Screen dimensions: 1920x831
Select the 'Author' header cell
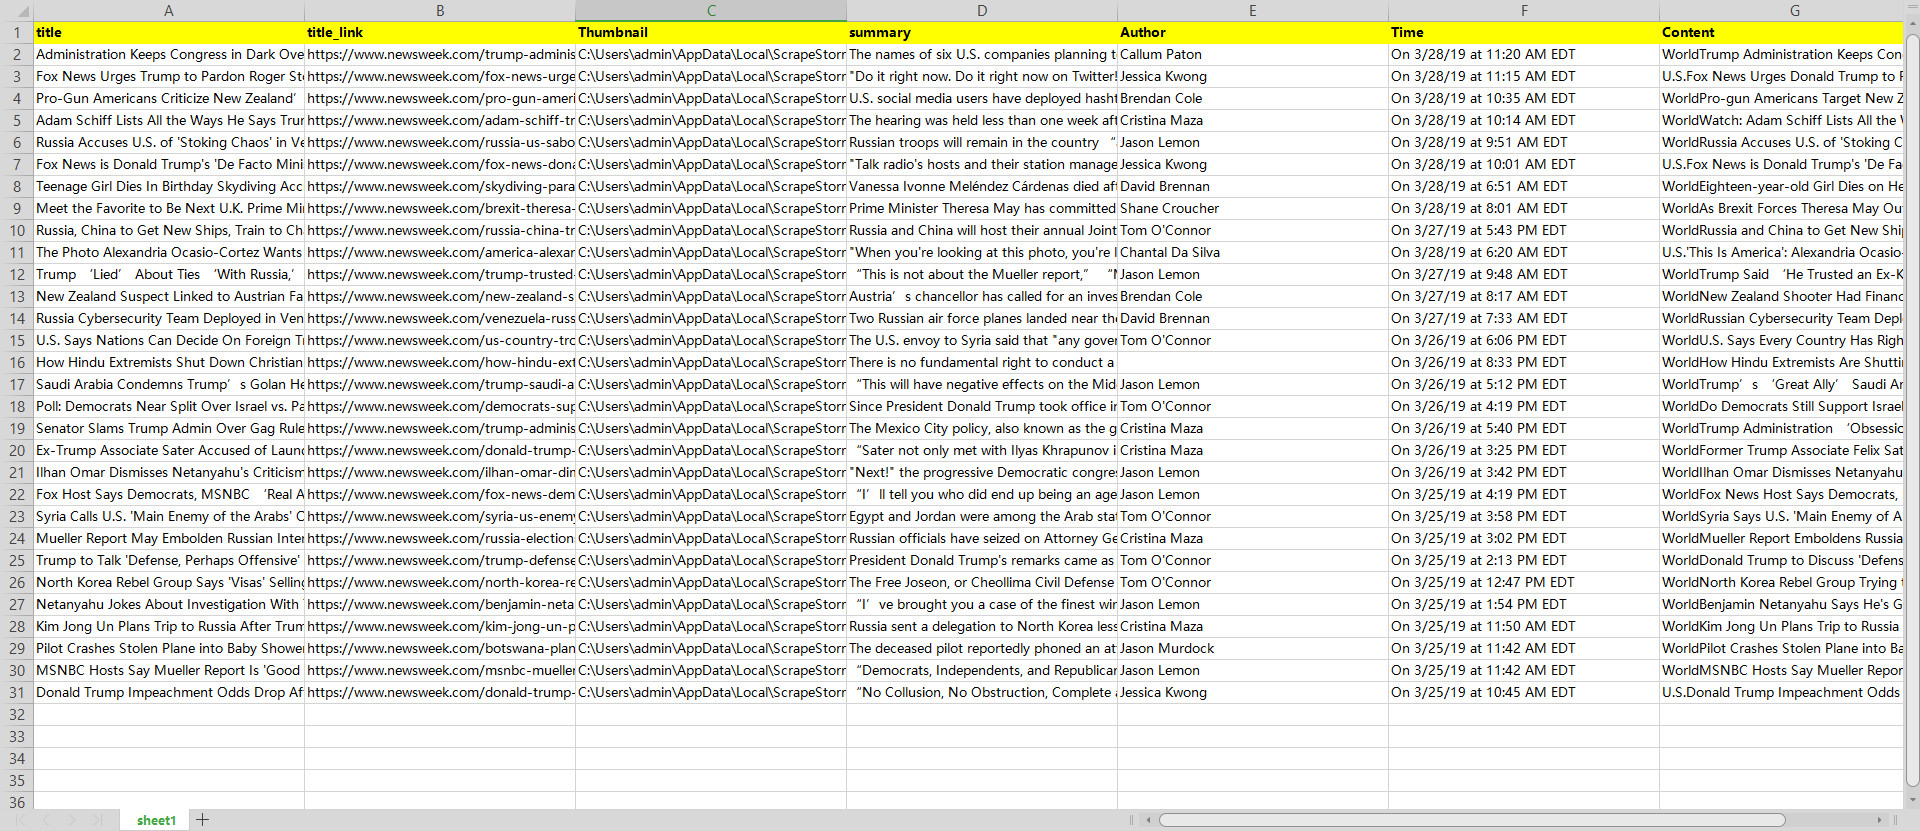pos(1253,32)
